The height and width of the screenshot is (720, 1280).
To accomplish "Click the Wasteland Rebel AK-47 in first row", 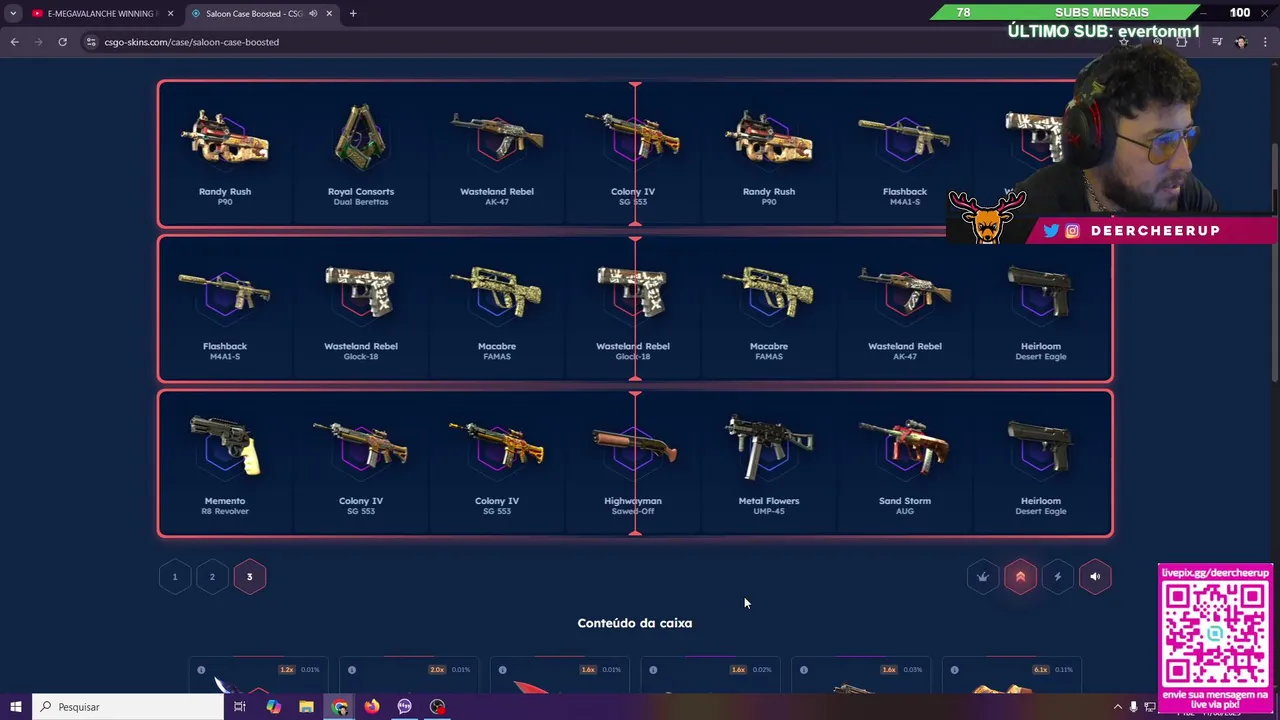I will pyautogui.click(x=497, y=154).
